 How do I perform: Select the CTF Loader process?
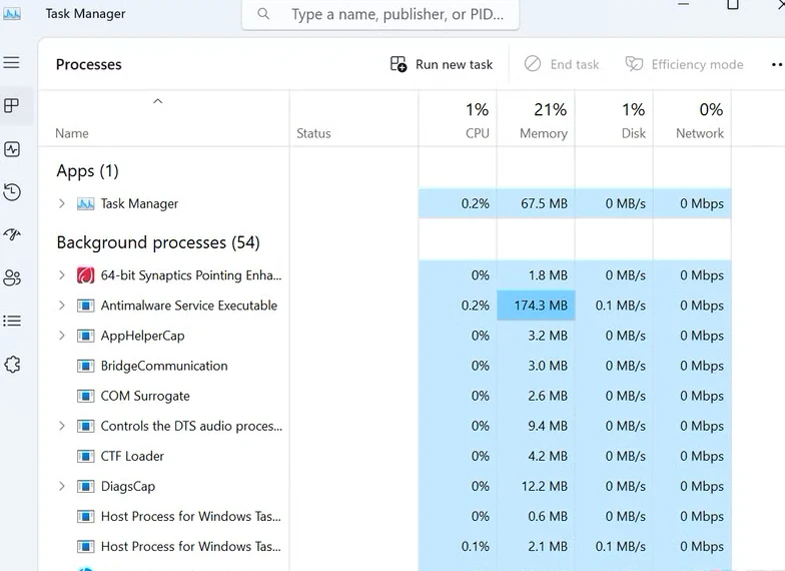click(x=132, y=456)
